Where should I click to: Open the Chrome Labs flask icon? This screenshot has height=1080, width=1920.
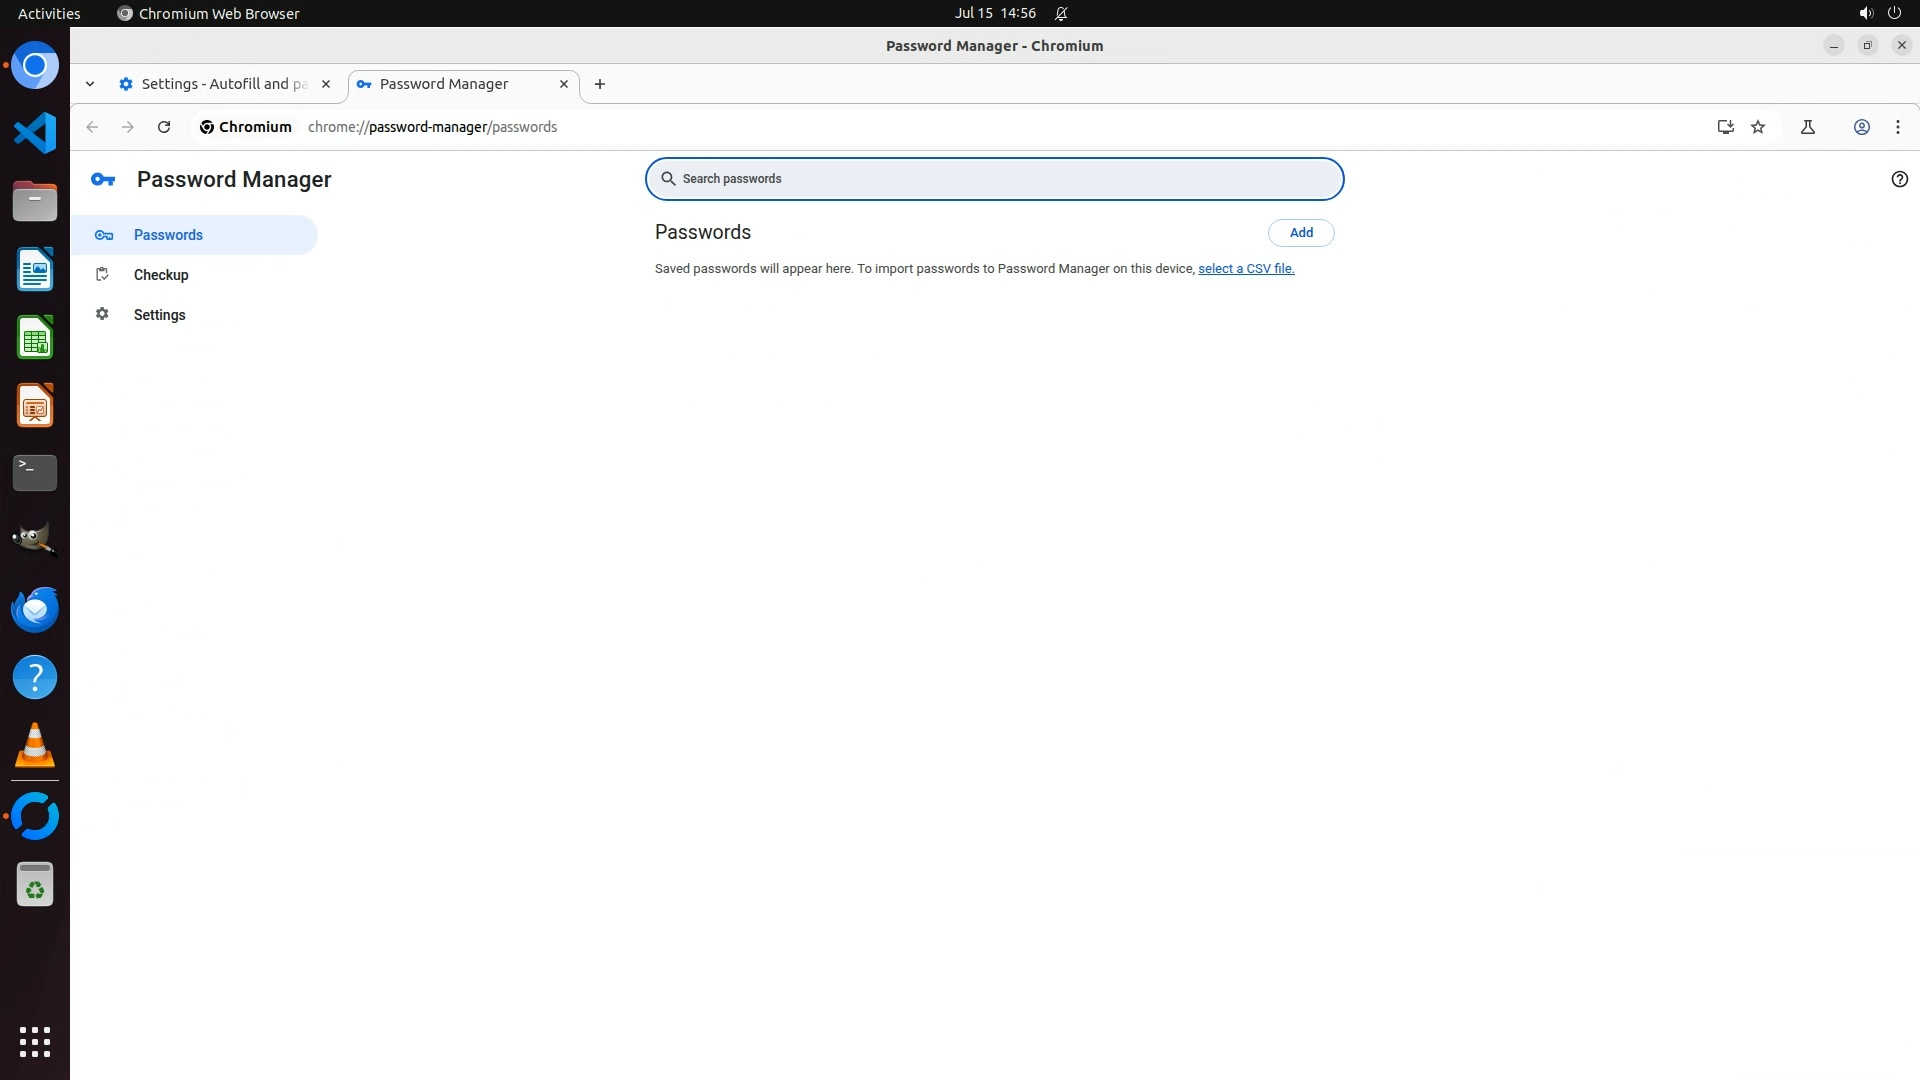click(x=1808, y=127)
